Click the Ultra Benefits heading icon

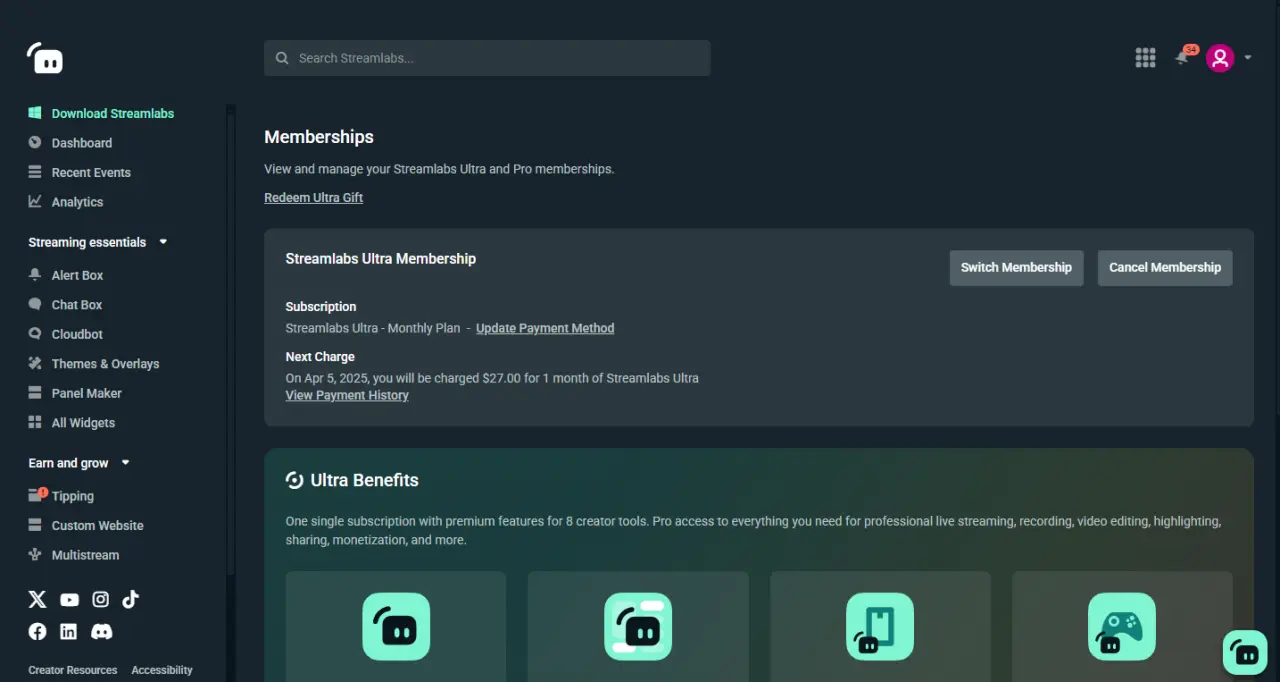294,480
